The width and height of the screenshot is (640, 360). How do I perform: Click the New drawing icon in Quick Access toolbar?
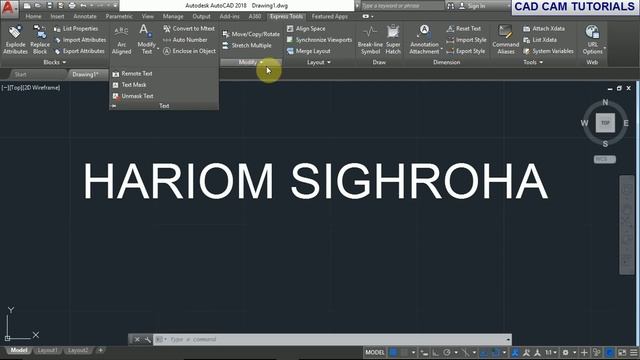pos(27,6)
